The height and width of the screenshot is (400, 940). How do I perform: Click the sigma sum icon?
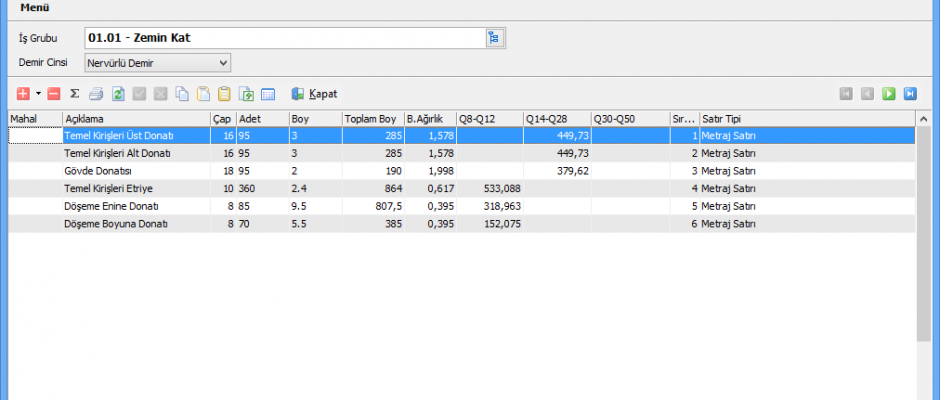[75, 94]
